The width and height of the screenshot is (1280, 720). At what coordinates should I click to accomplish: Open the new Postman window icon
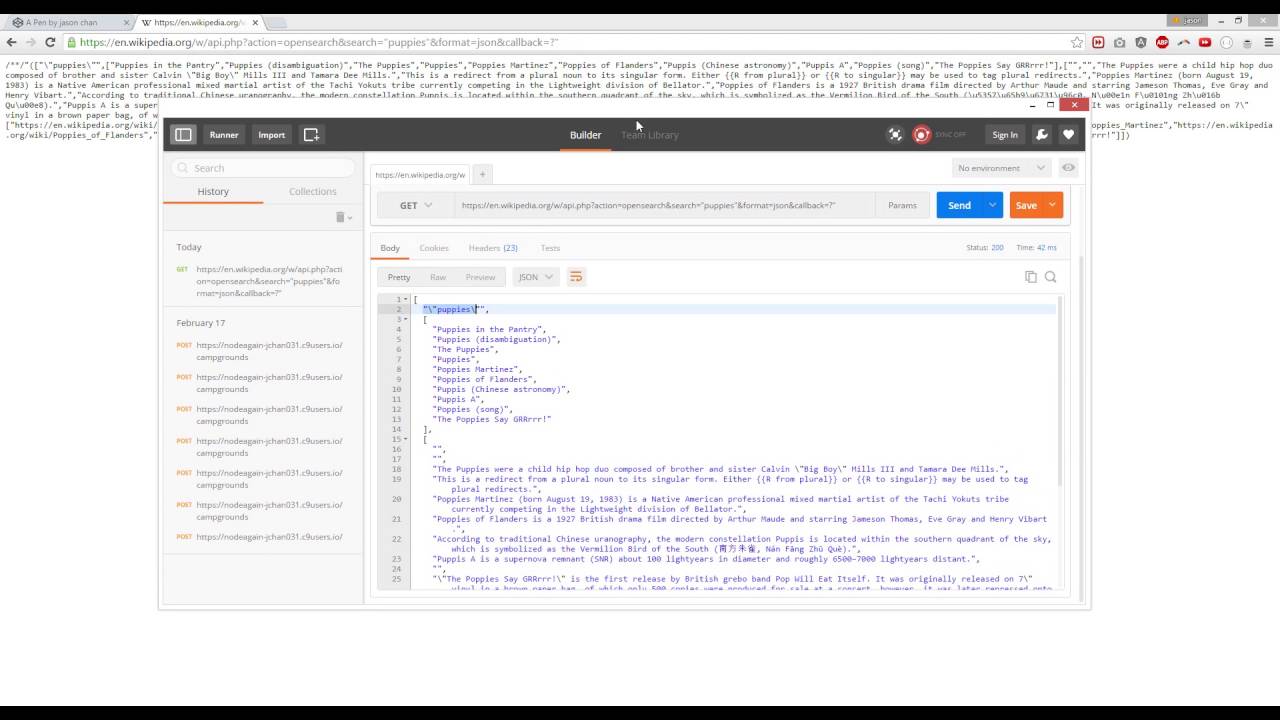[311, 135]
